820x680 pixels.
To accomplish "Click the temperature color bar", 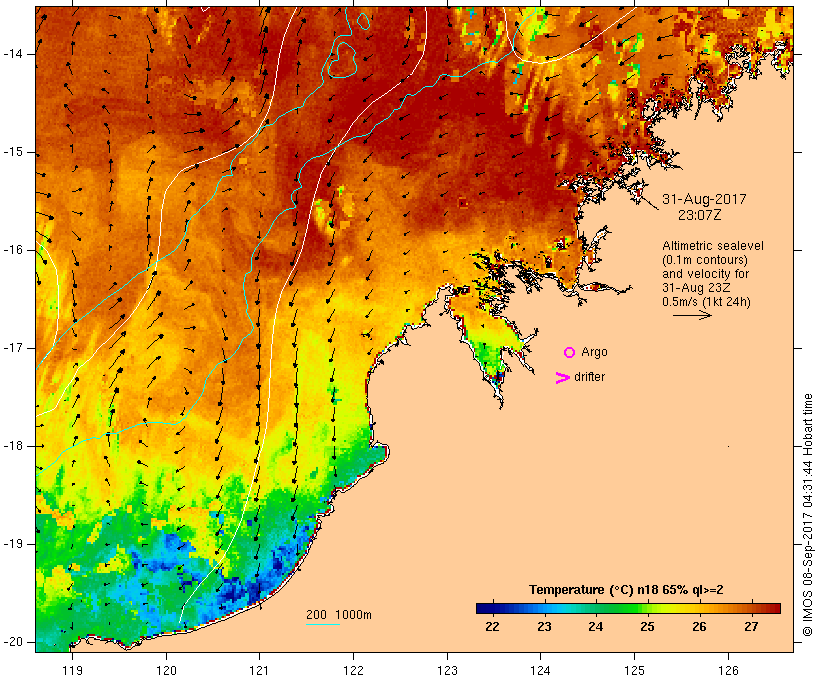I will pyautogui.click(x=628, y=608).
